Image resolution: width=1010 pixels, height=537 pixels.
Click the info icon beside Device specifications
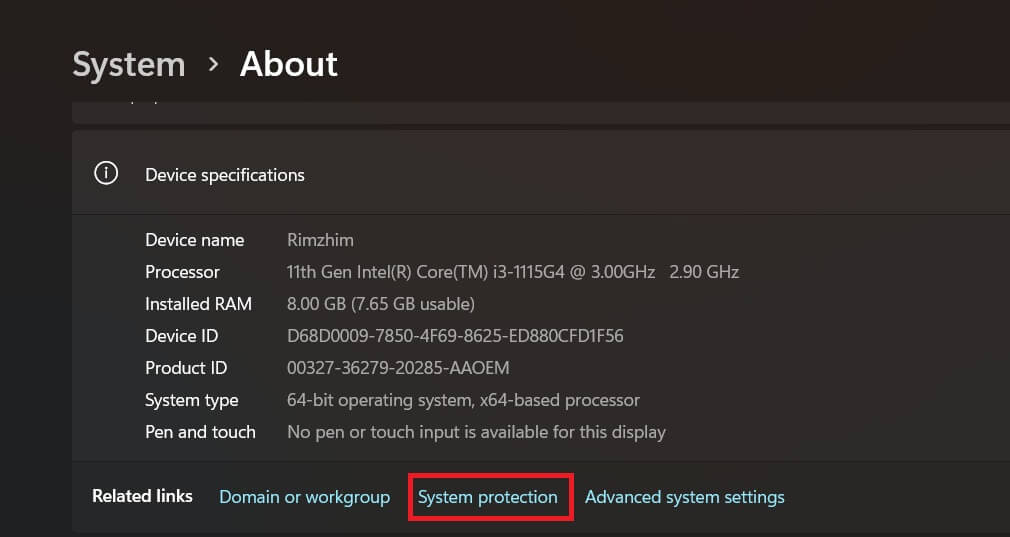[x=106, y=174]
